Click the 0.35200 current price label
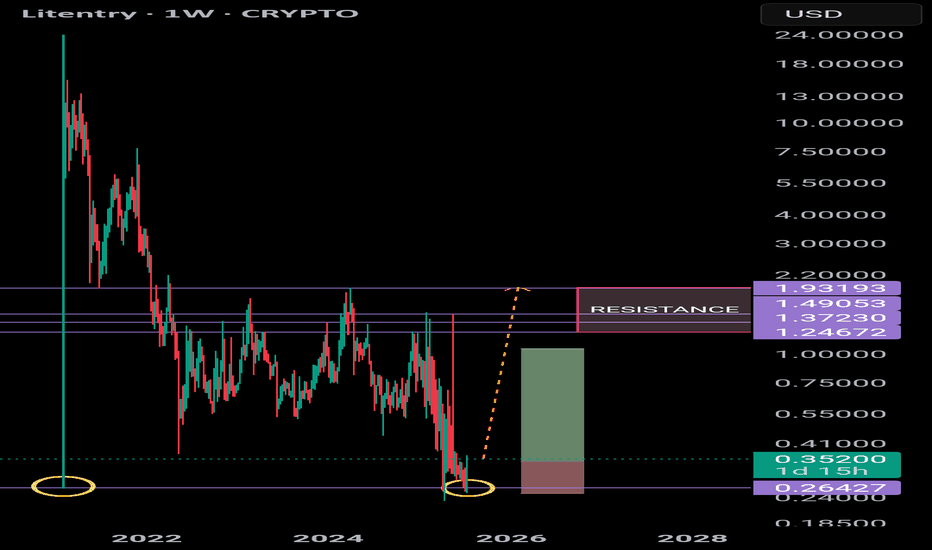This screenshot has height=550, width=932. tap(827, 459)
